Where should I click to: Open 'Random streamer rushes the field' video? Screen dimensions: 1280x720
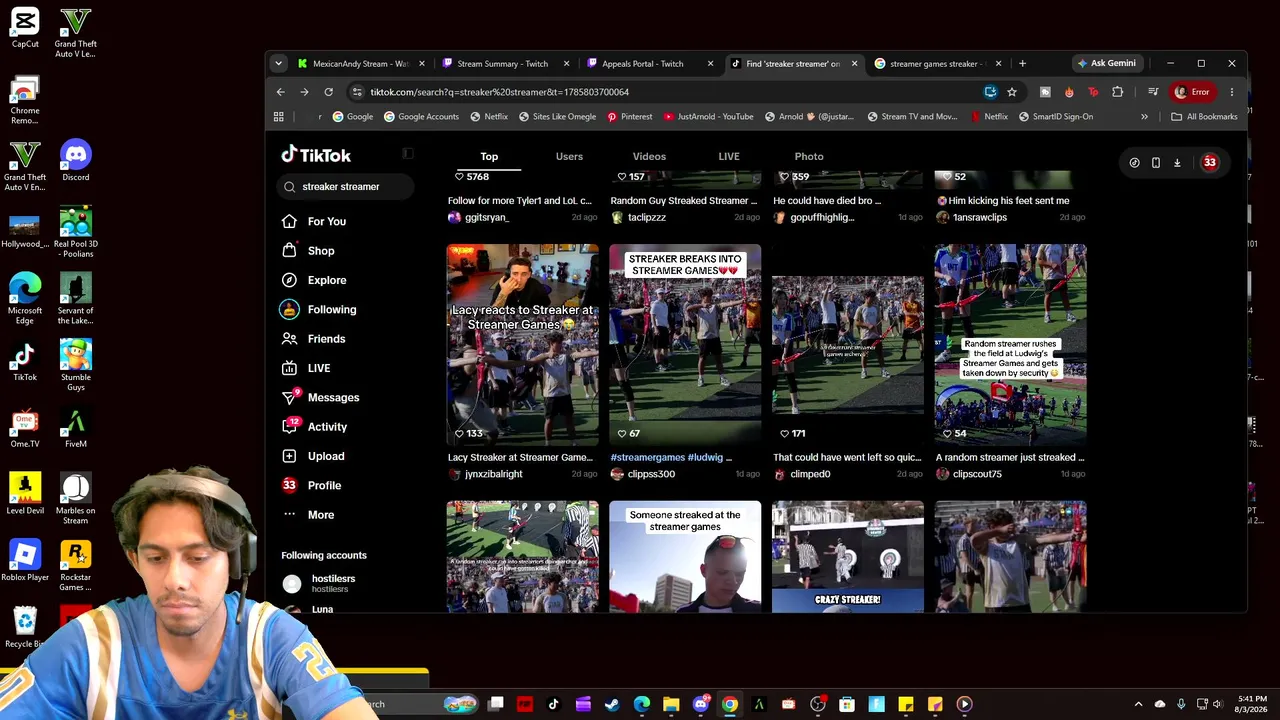click(x=1010, y=344)
